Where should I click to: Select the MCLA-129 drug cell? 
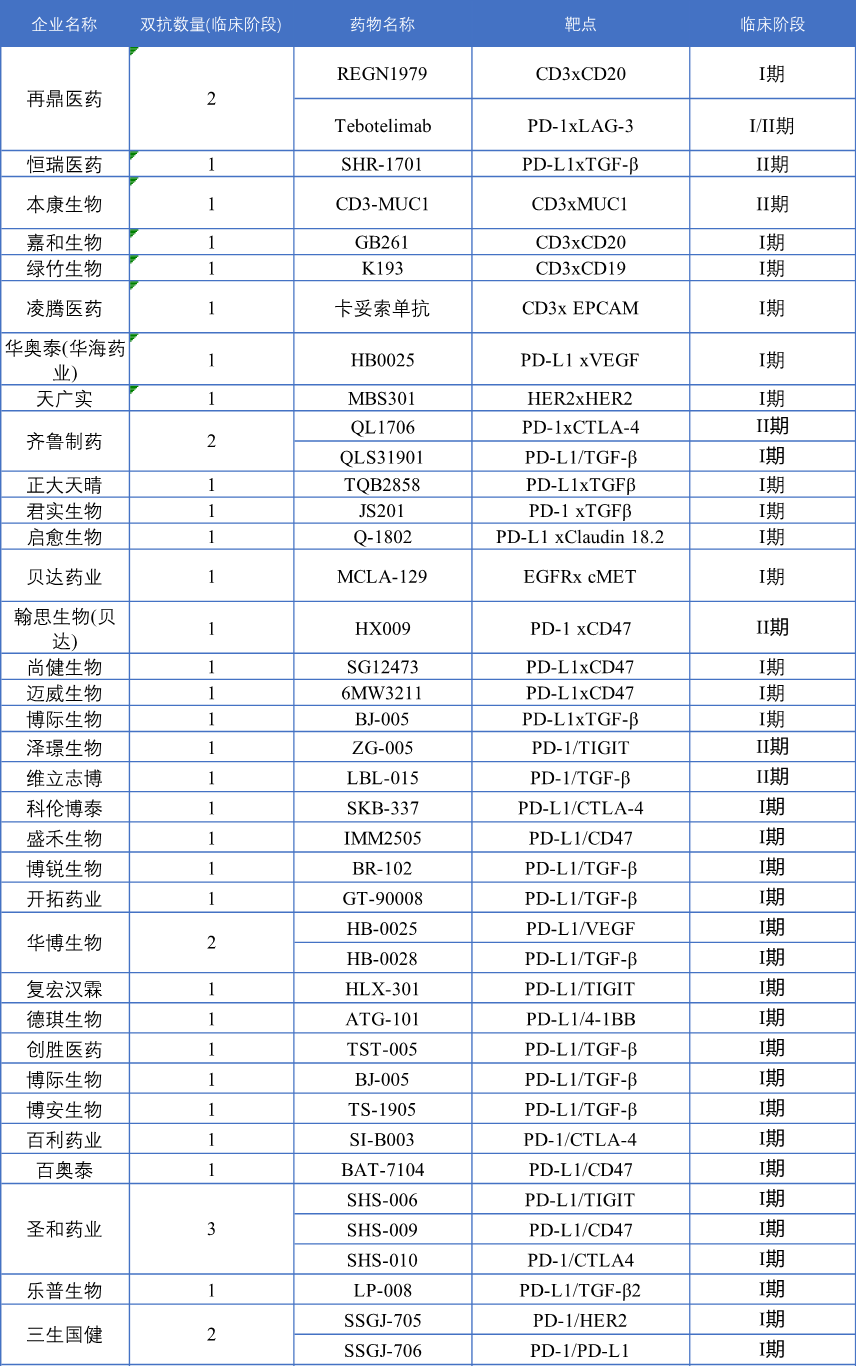pos(383,575)
